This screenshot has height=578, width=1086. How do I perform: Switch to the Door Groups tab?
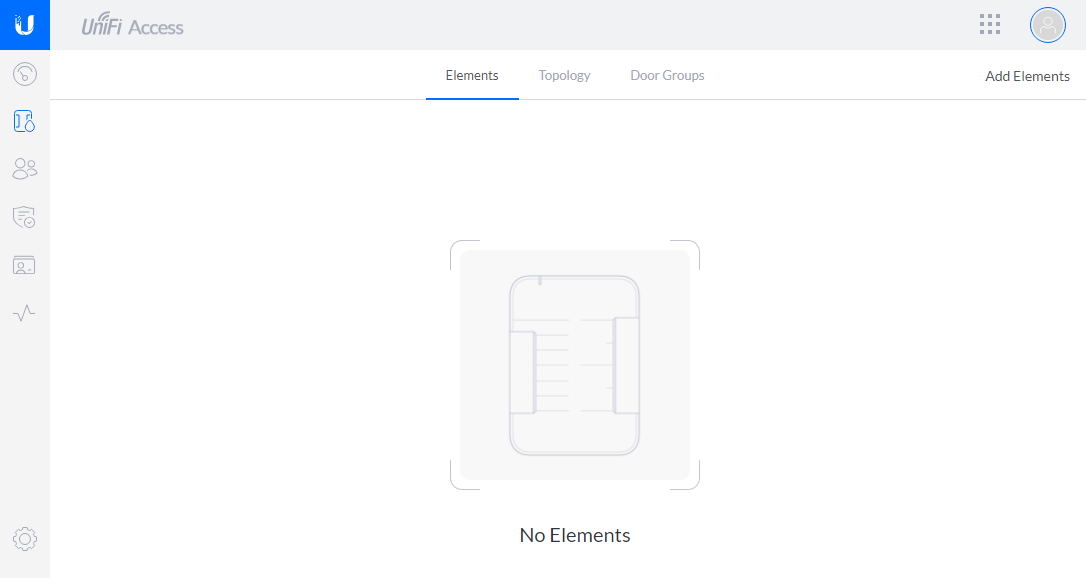click(667, 76)
